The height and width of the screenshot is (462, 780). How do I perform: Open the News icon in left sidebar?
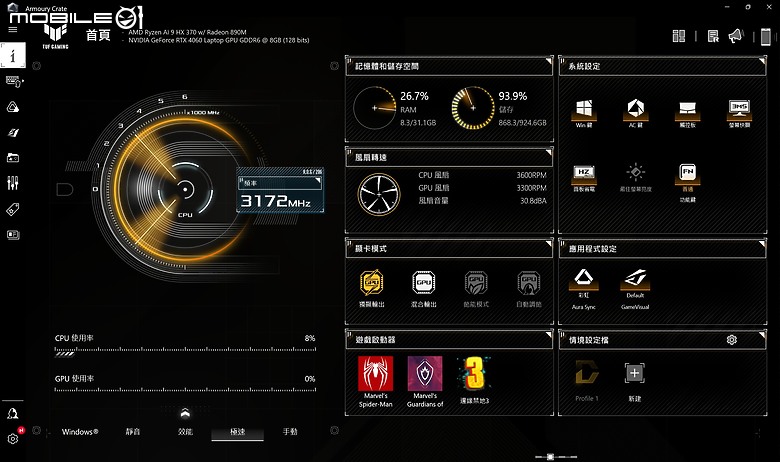(x=13, y=235)
